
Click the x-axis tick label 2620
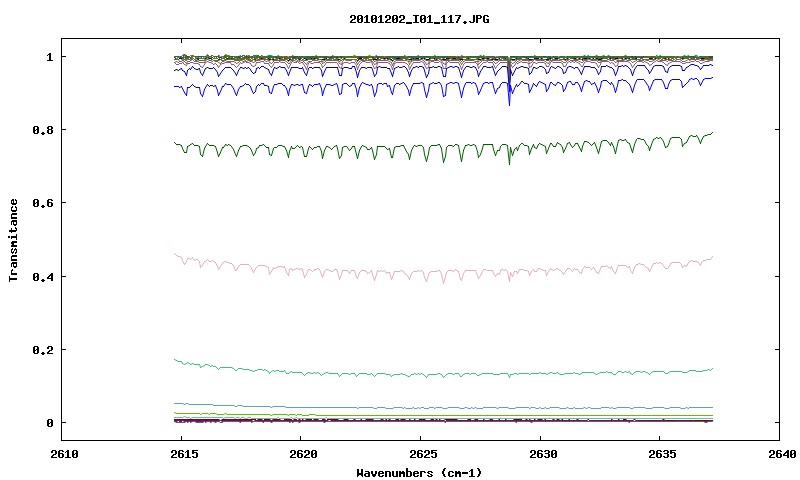pos(303,454)
